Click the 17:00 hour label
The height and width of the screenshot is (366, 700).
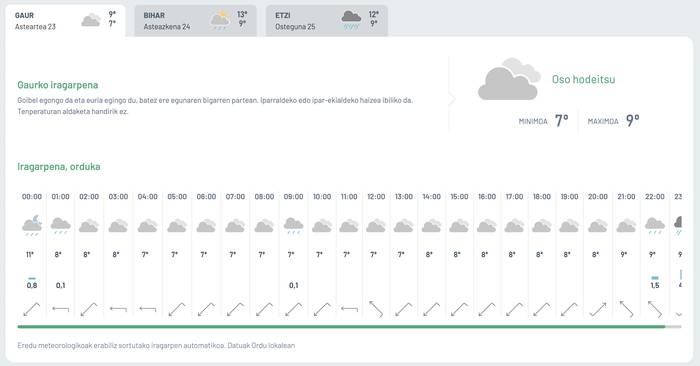pos(514,196)
